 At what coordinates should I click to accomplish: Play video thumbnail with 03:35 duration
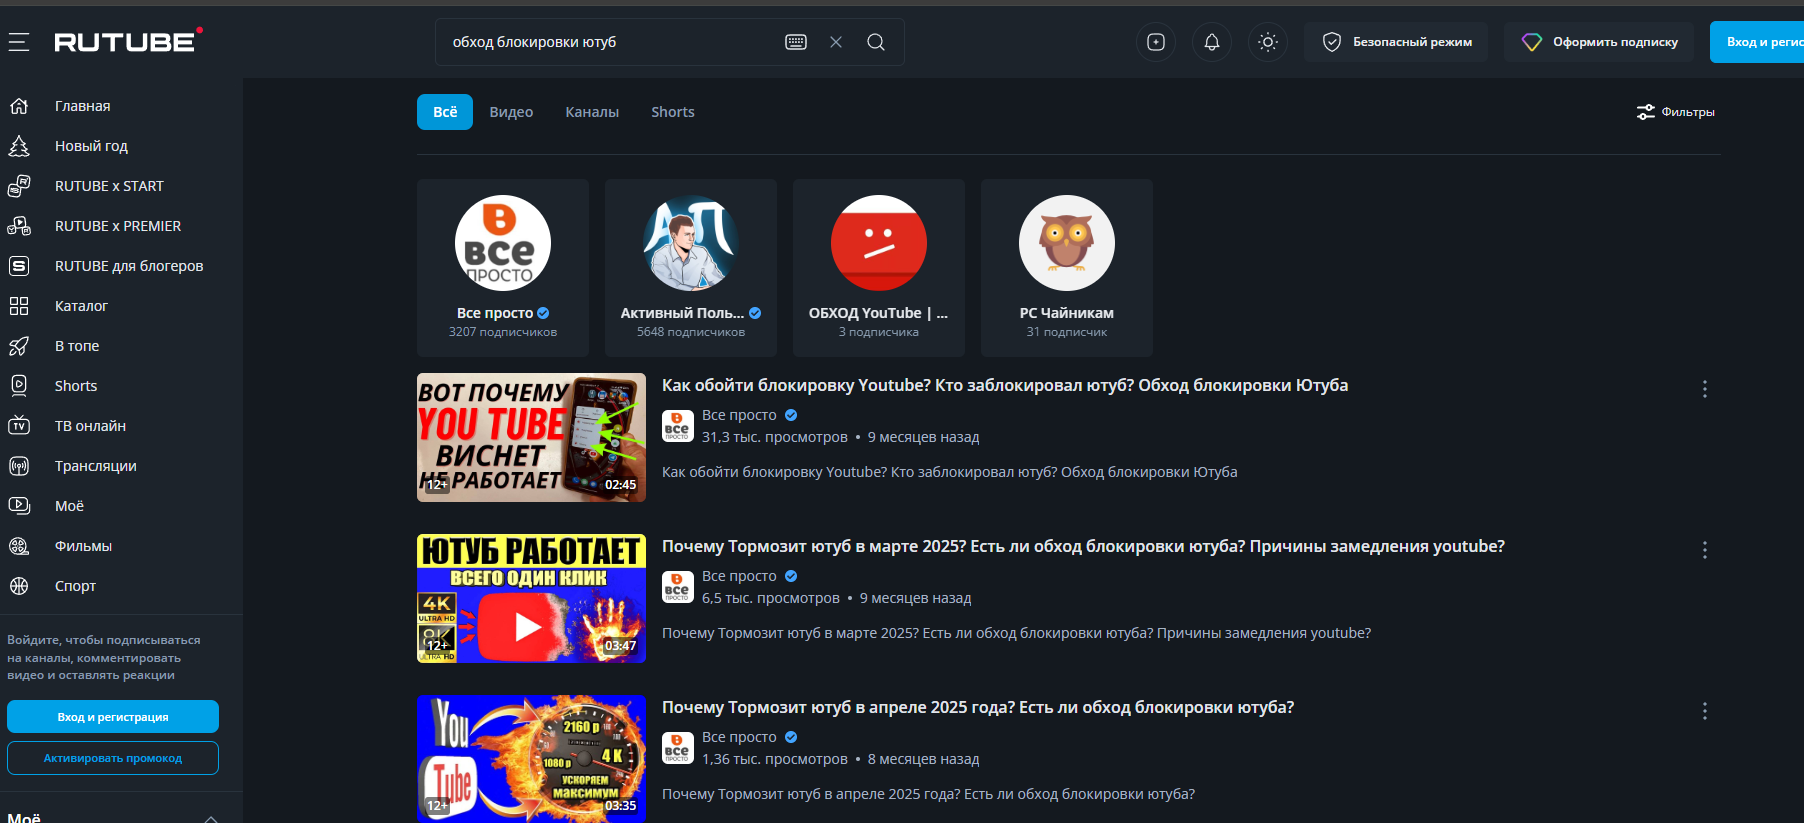531,759
